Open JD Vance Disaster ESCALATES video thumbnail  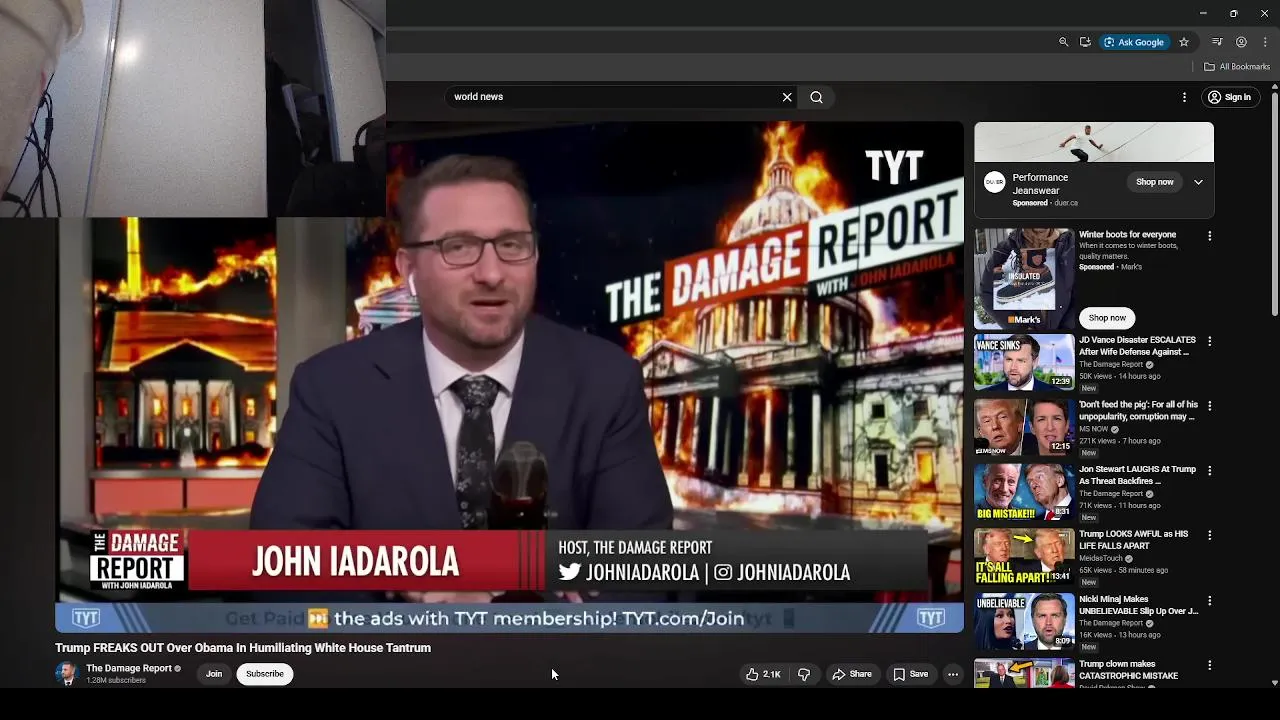click(1024, 362)
